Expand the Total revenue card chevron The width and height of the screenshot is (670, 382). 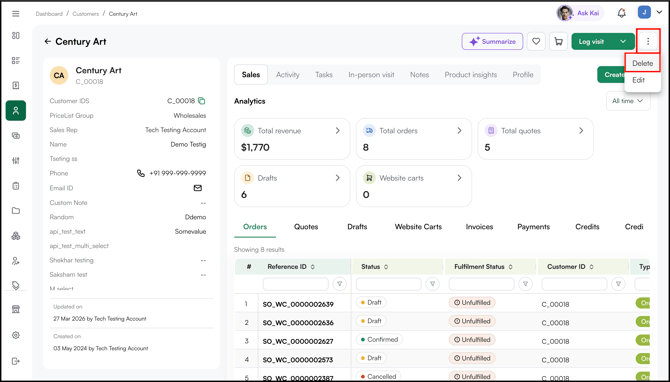point(338,131)
